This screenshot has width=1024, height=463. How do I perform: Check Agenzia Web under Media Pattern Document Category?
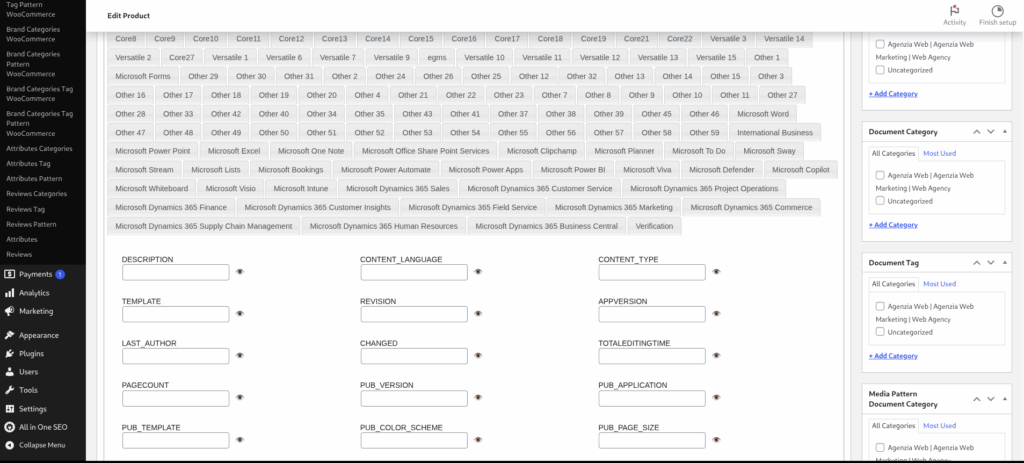coord(880,447)
